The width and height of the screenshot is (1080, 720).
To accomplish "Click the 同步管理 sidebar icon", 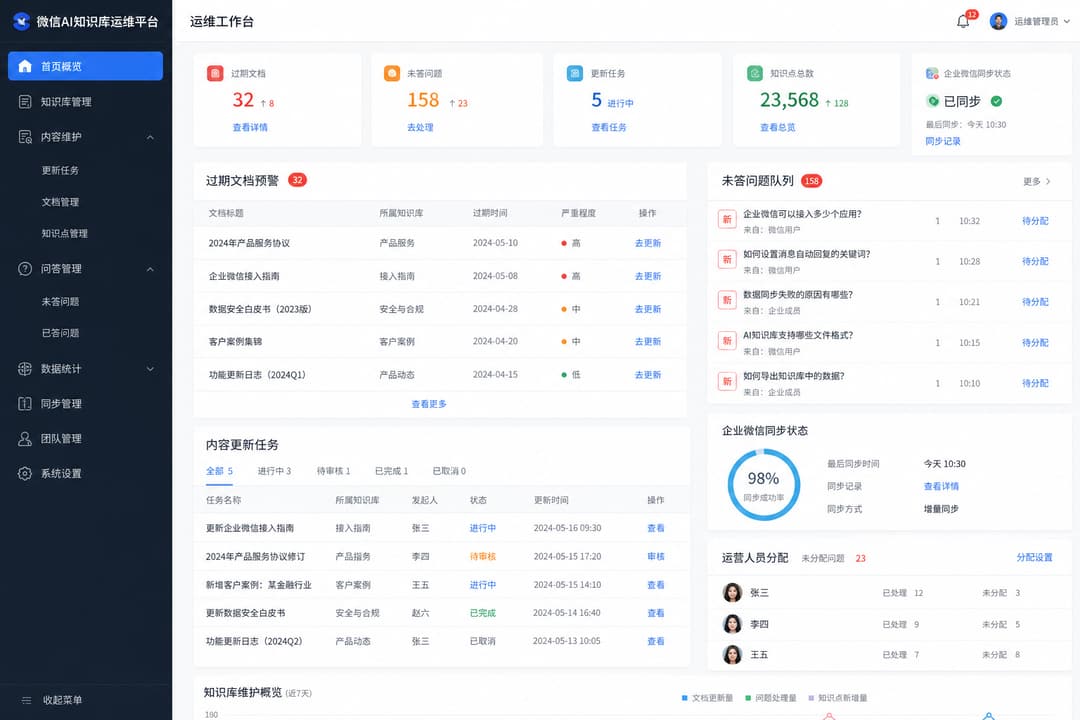I will pyautogui.click(x=25, y=404).
